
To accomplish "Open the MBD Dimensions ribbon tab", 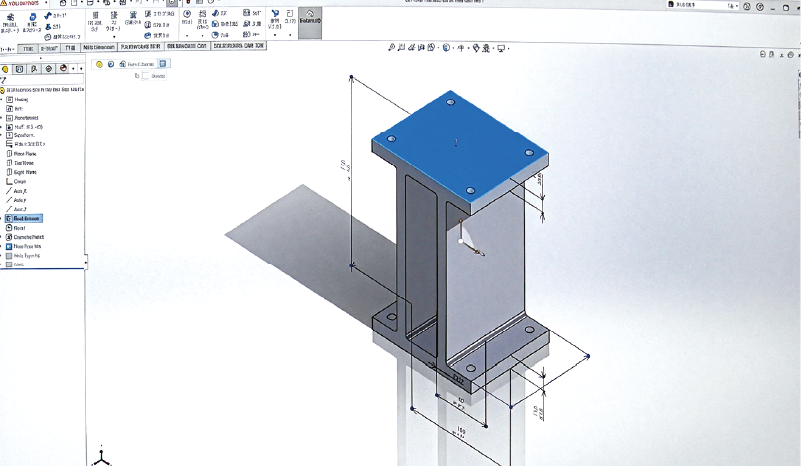I will (99, 46).
